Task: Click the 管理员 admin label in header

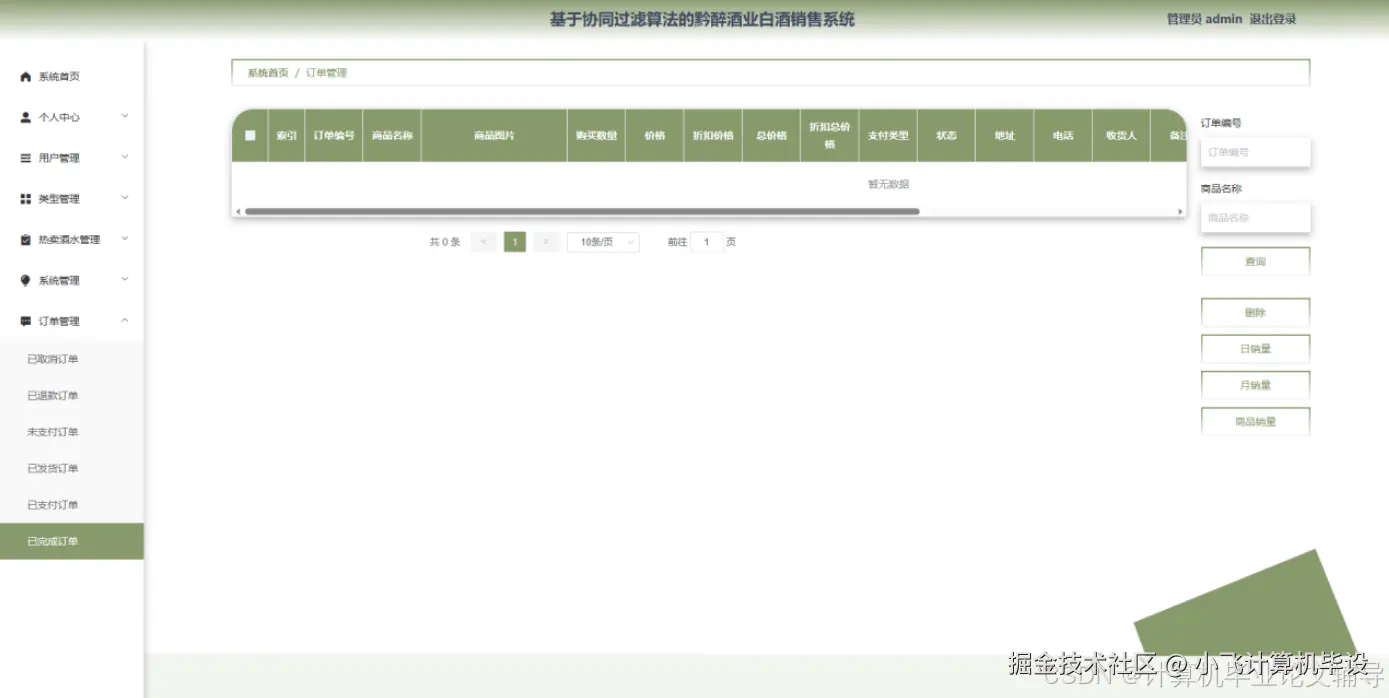Action: pos(1204,19)
